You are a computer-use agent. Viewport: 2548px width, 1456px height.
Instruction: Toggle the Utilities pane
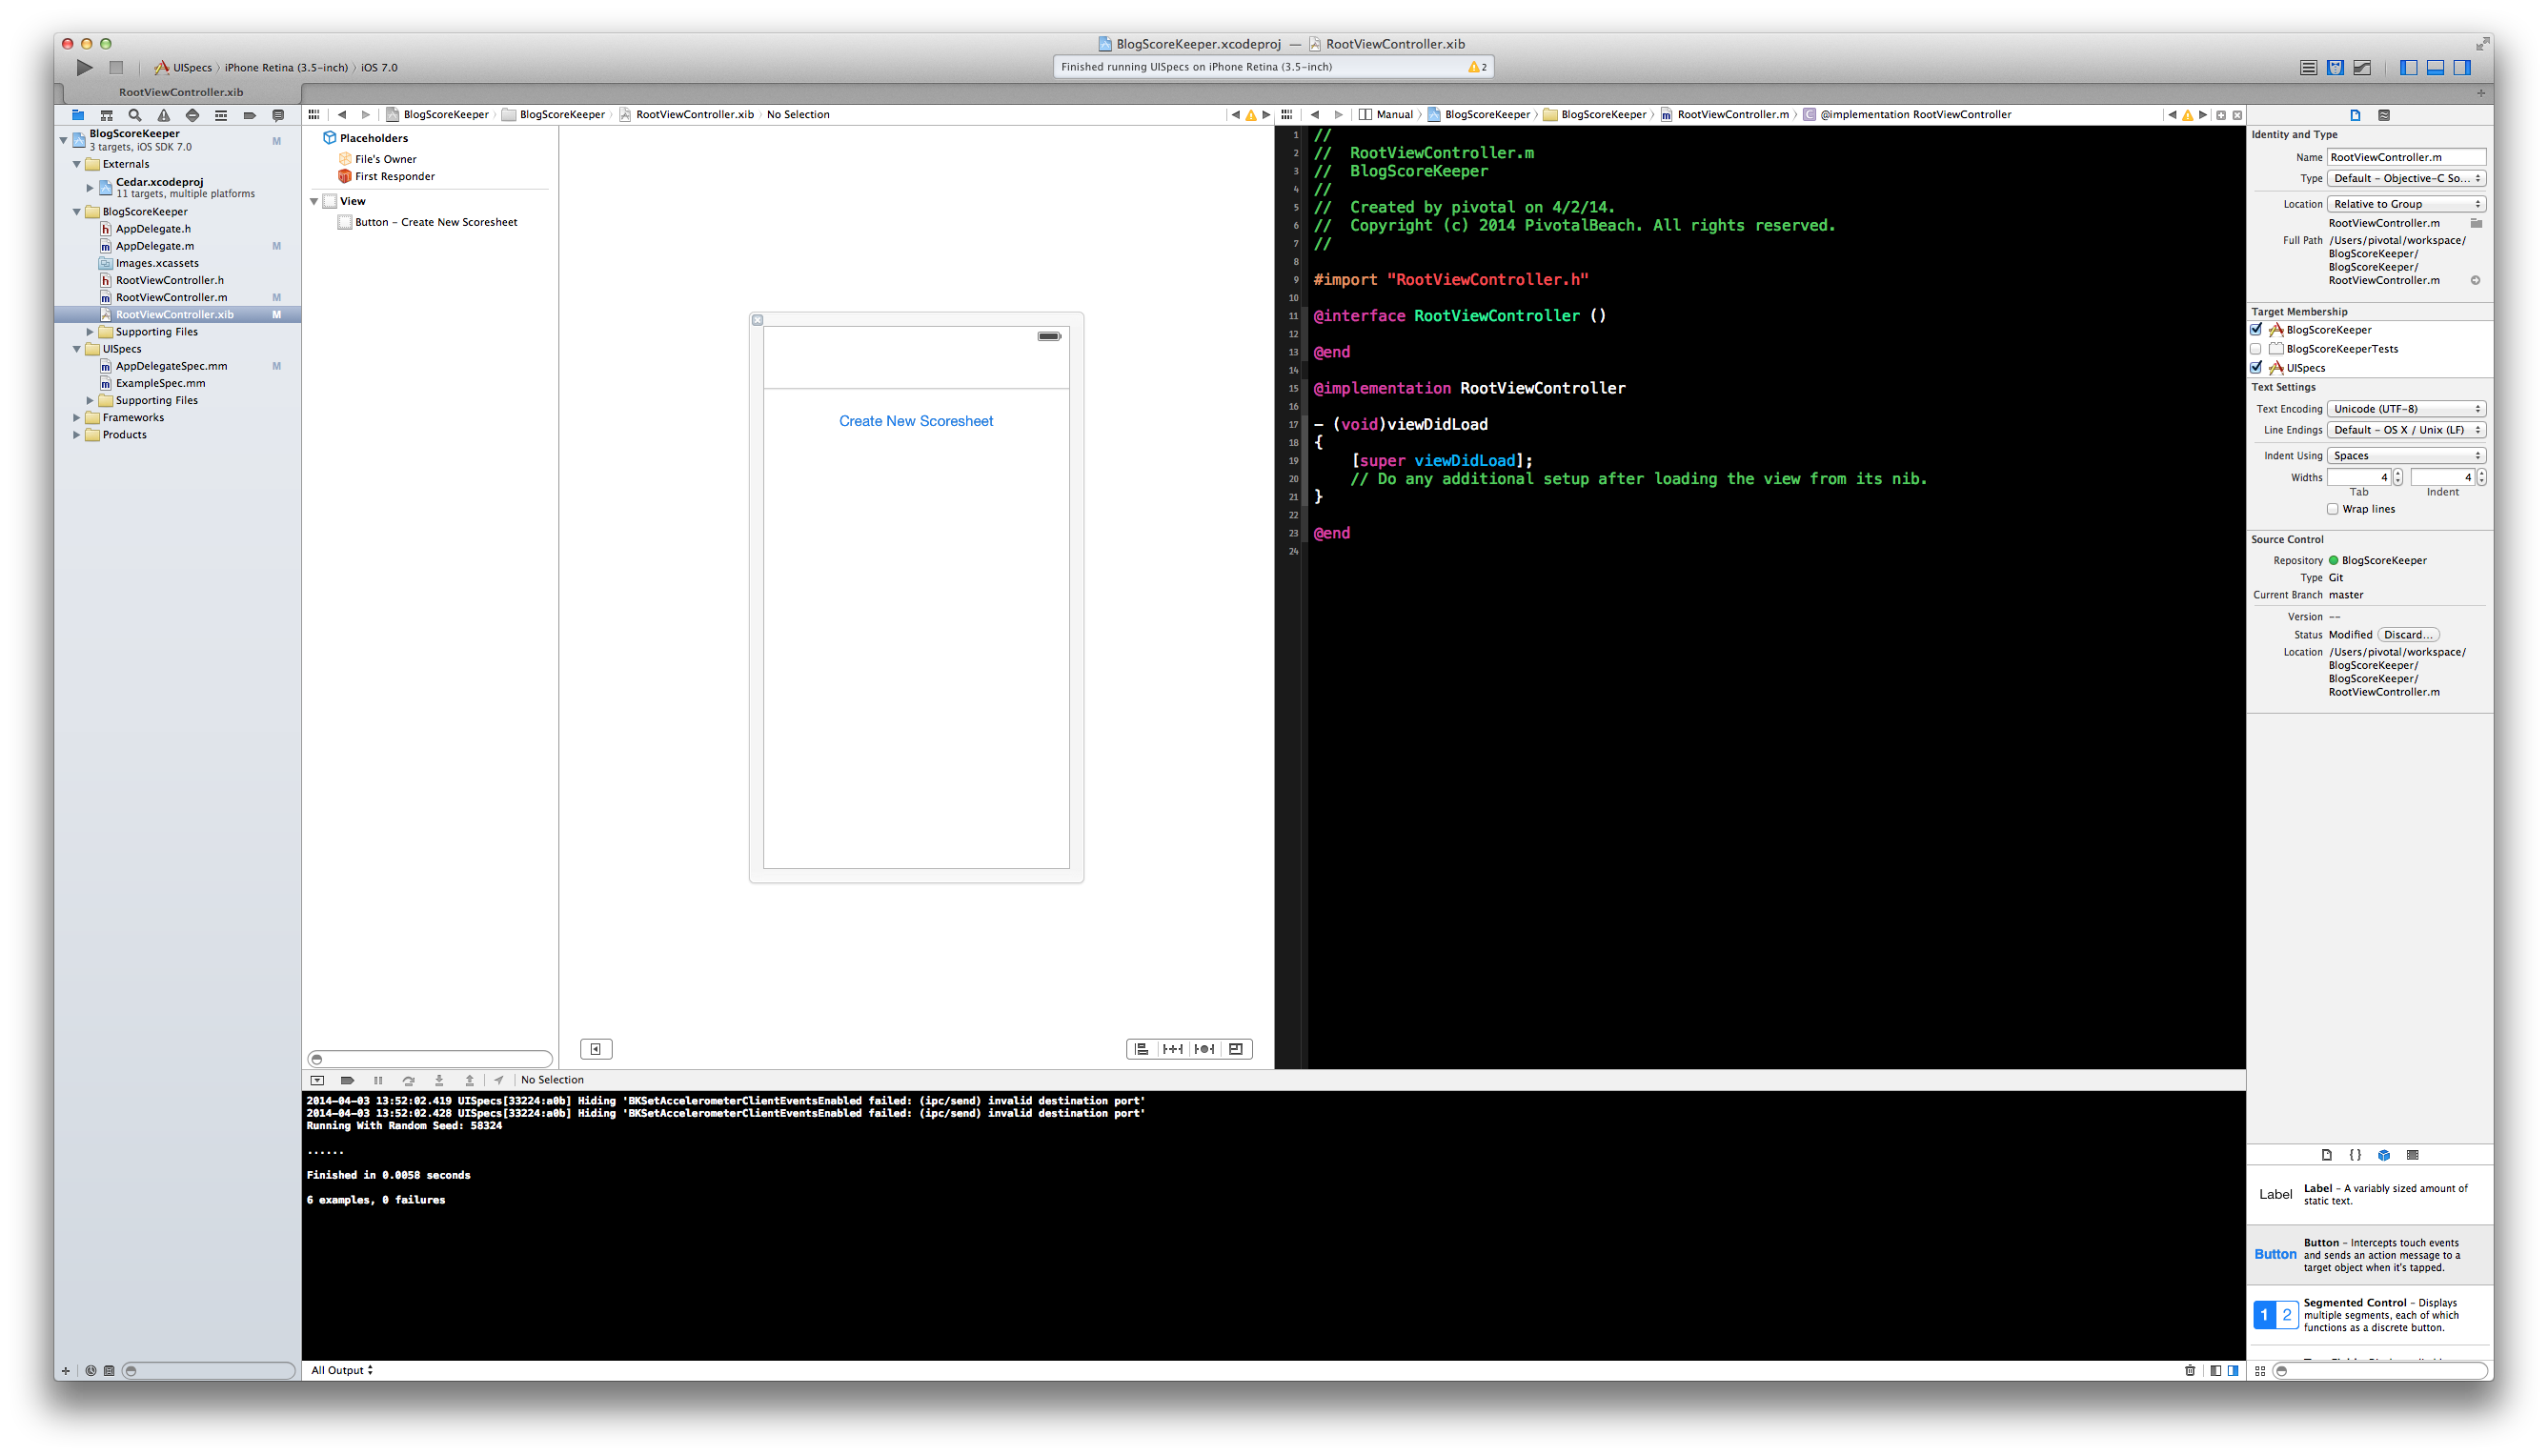[2463, 67]
